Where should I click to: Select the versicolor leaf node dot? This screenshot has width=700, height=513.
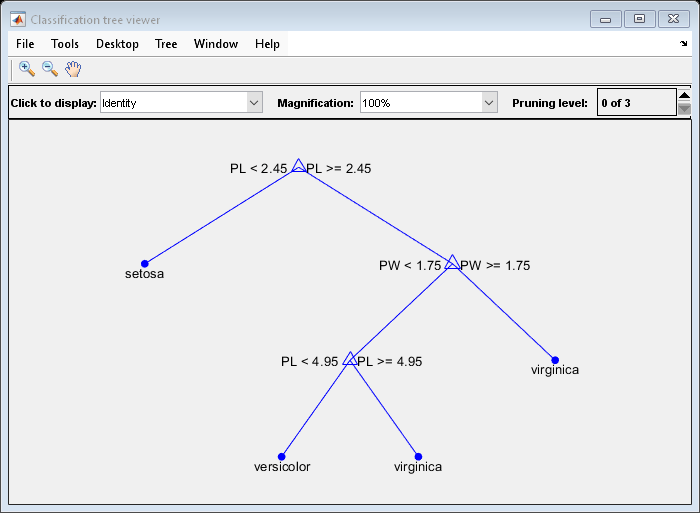282,456
